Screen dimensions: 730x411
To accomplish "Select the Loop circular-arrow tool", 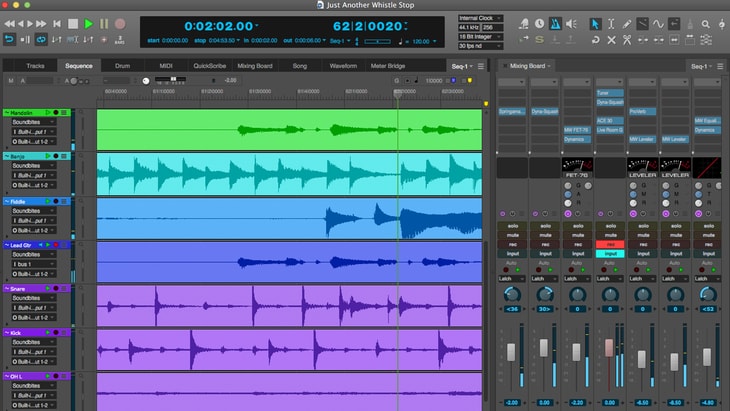I will 595,40.
